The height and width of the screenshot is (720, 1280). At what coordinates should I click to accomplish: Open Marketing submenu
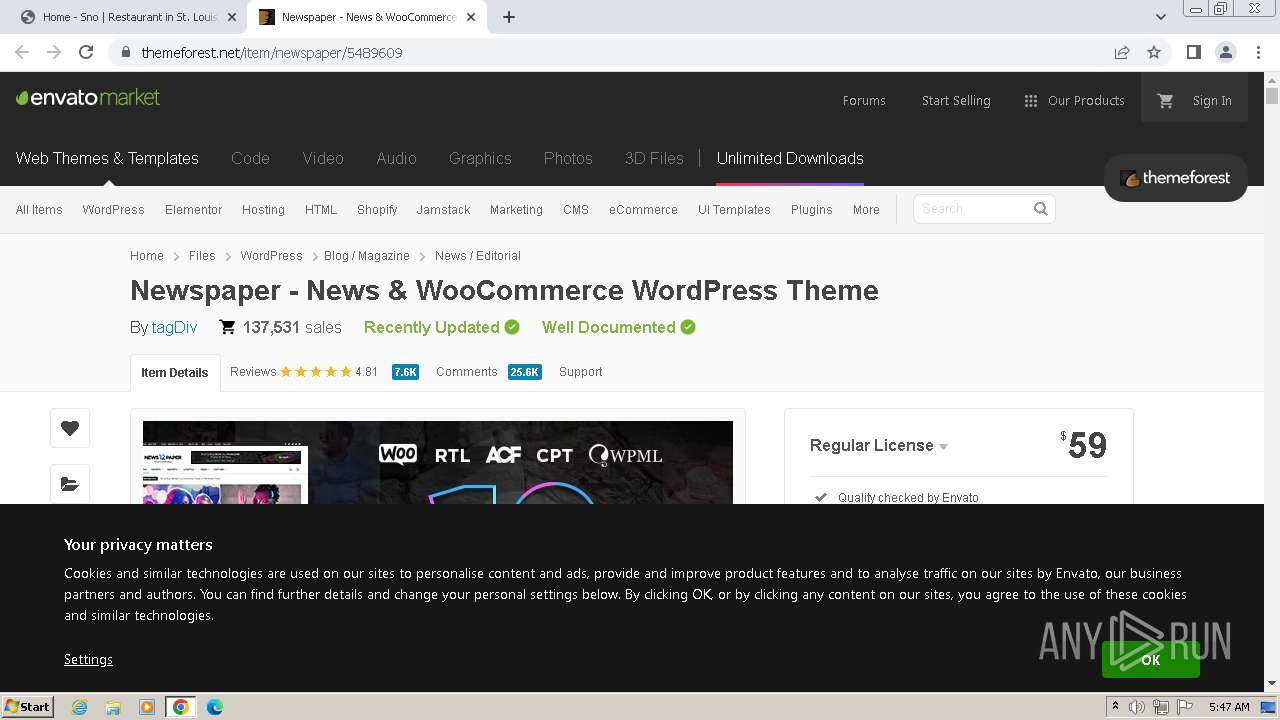pyautogui.click(x=516, y=210)
